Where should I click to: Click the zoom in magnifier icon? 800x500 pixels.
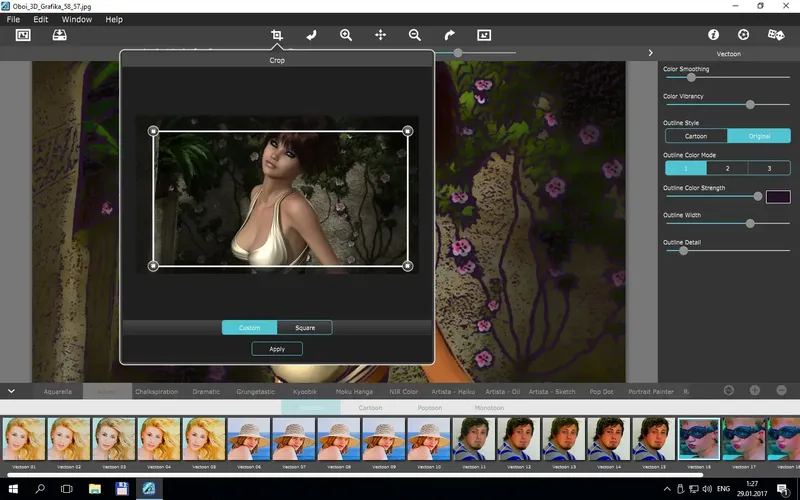click(x=346, y=35)
